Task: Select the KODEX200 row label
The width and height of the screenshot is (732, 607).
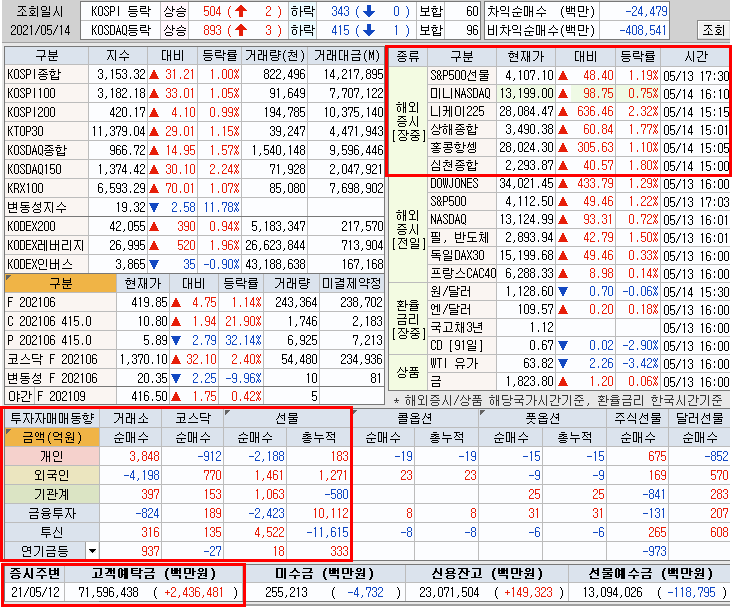Action: point(46,226)
